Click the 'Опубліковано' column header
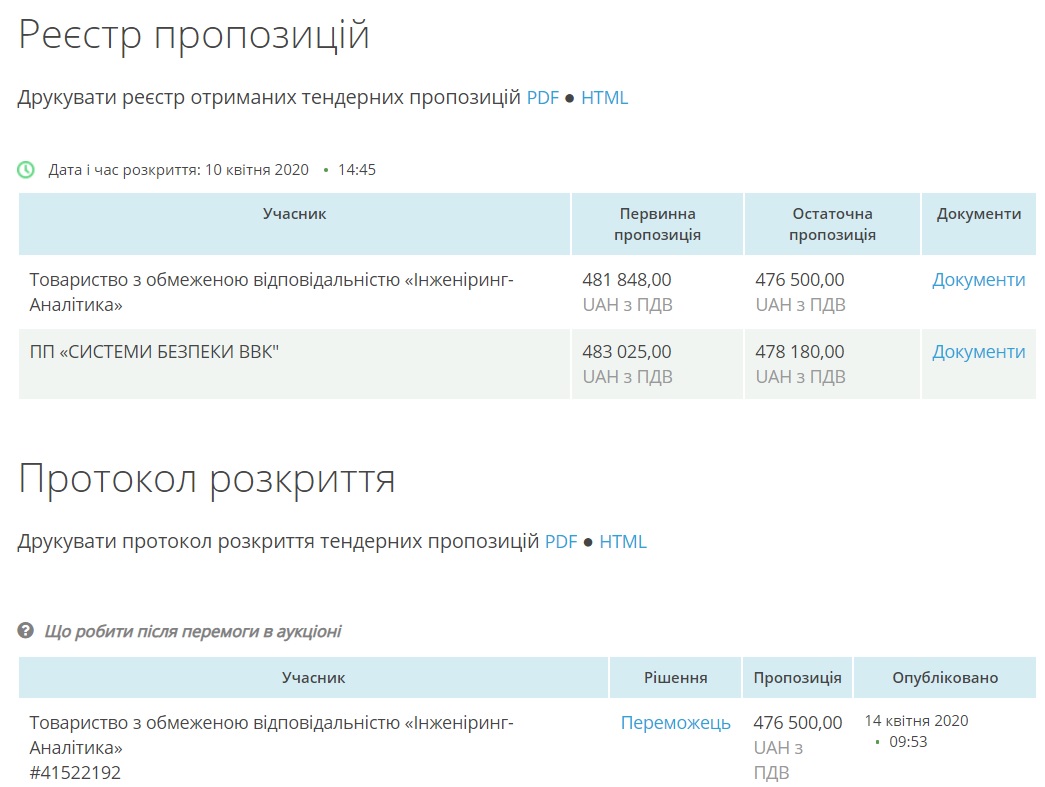The image size is (1045, 787). click(x=944, y=678)
